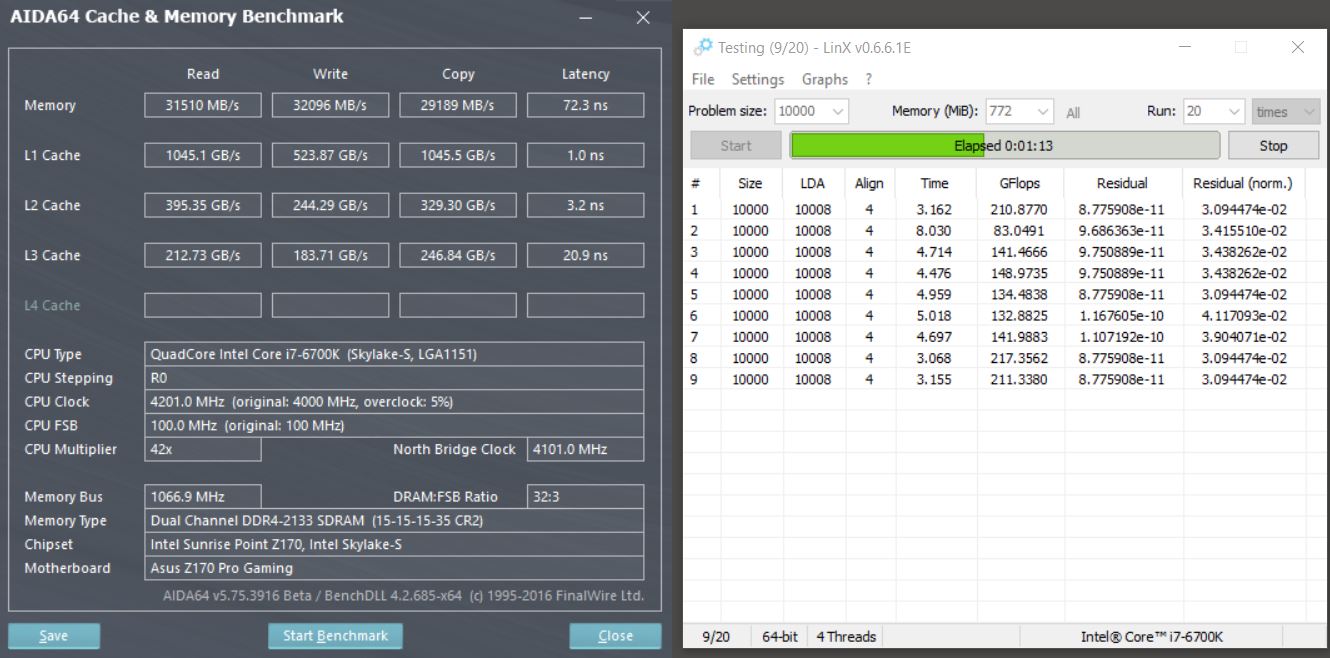Click the Memory Type DDR4-2133 field

point(394,521)
